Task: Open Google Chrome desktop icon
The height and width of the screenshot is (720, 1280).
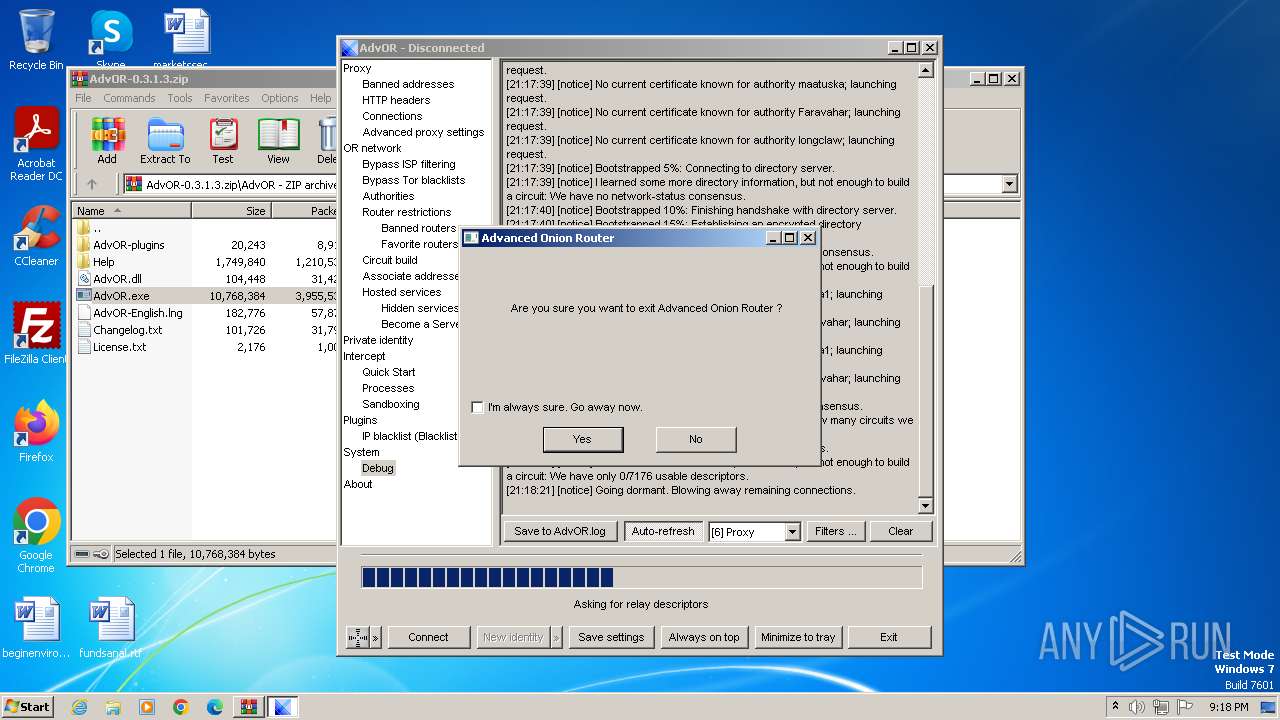Action: click(36, 536)
